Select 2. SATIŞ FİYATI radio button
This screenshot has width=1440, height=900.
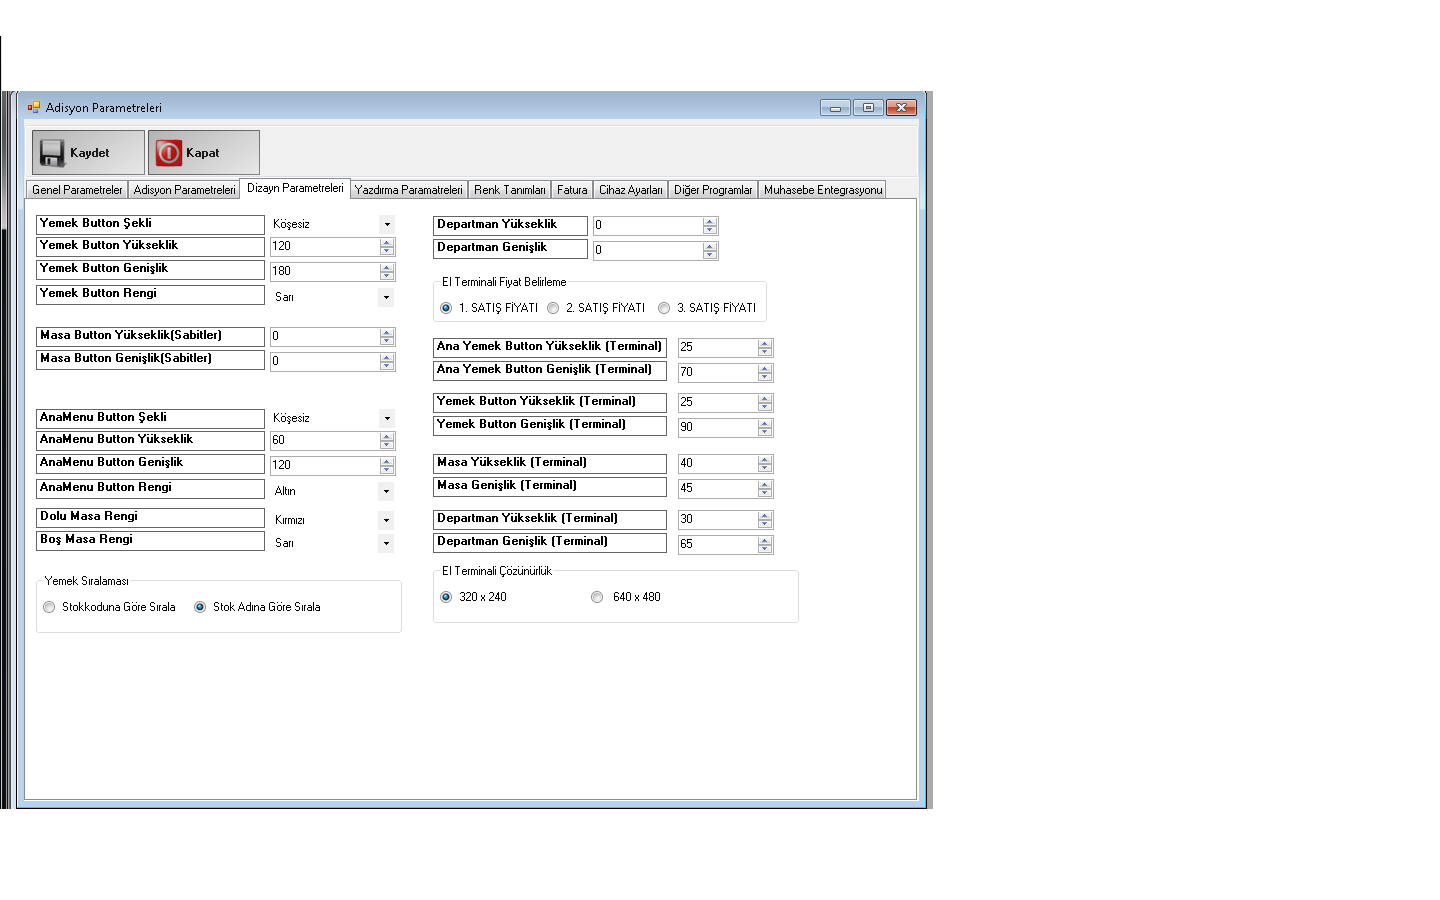553,308
